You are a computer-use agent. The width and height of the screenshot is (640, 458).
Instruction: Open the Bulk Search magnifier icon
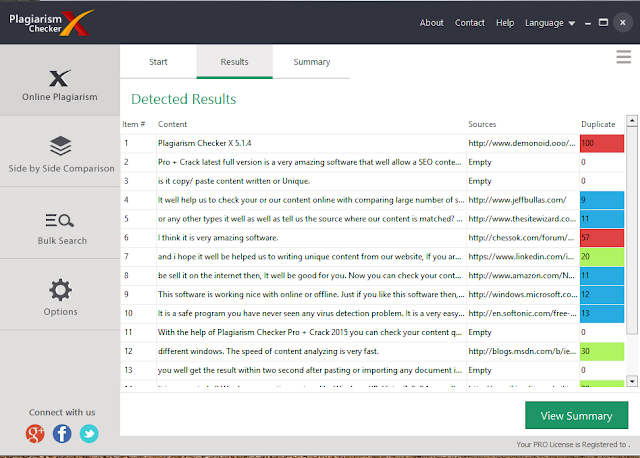coord(60,220)
